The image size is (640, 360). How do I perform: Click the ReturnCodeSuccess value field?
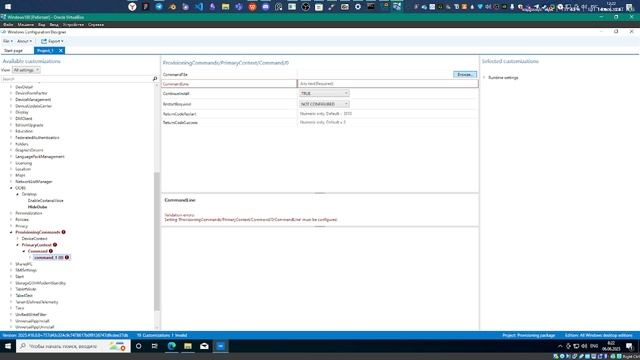(388, 122)
